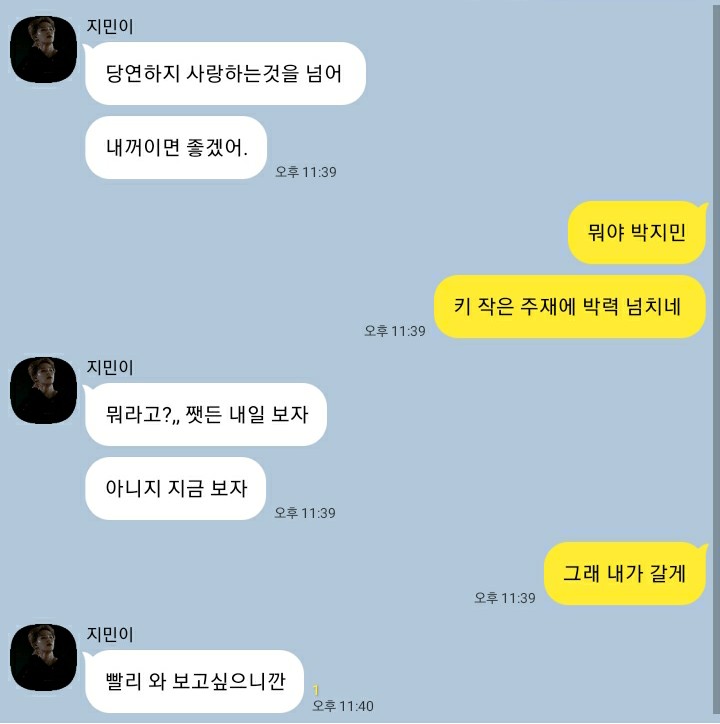Select the yellow bubble '그래 내가 갈게'
720x724 pixels.
coord(625,573)
